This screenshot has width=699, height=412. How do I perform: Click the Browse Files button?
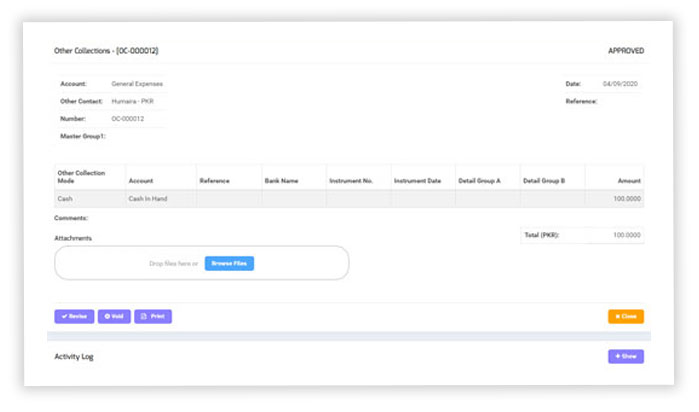[x=229, y=263]
